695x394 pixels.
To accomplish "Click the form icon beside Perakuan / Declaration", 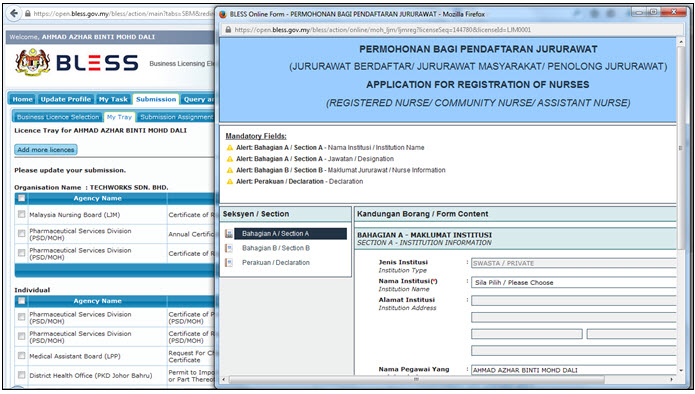I will [x=229, y=263].
